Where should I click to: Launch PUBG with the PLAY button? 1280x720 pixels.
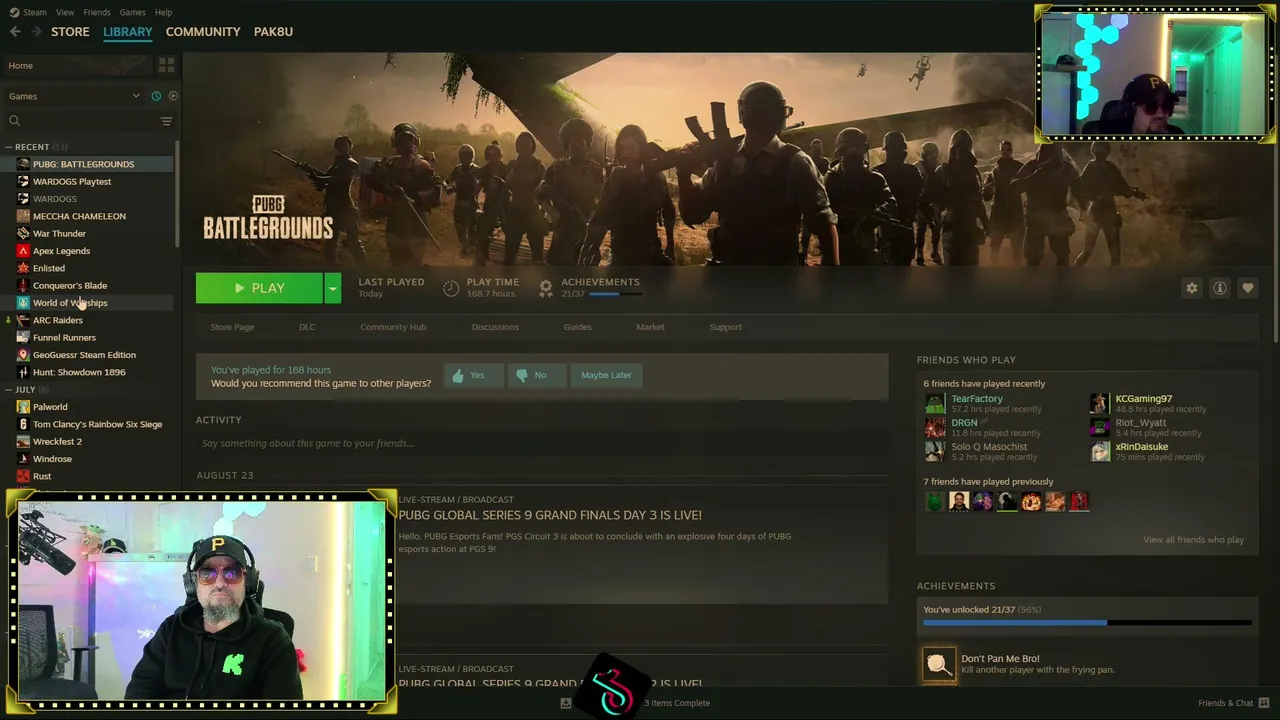(x=259, y=288)
